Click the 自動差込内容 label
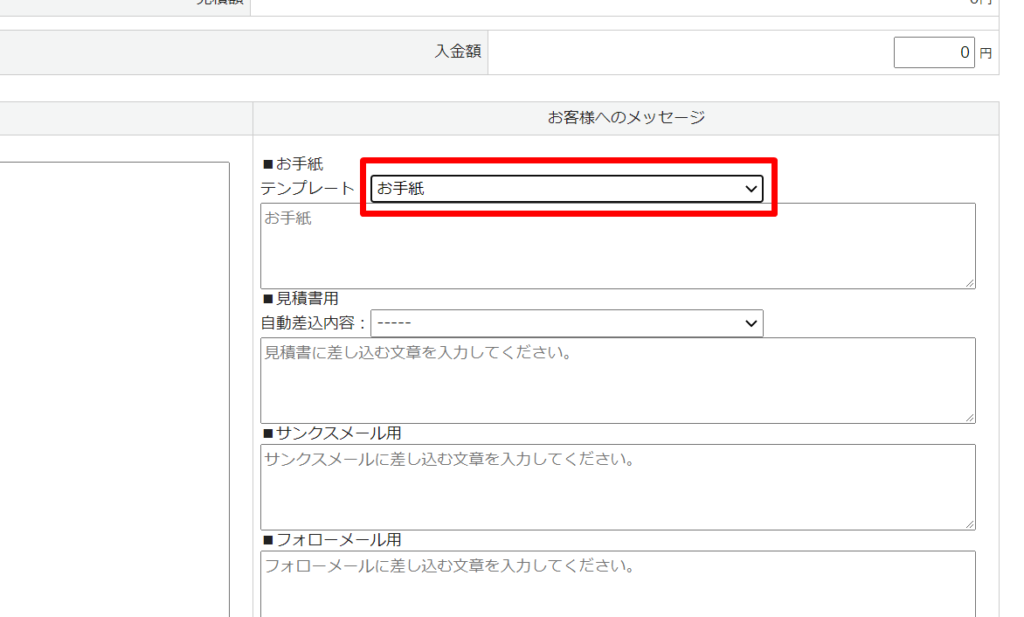1024x617 pixels. 313,323
